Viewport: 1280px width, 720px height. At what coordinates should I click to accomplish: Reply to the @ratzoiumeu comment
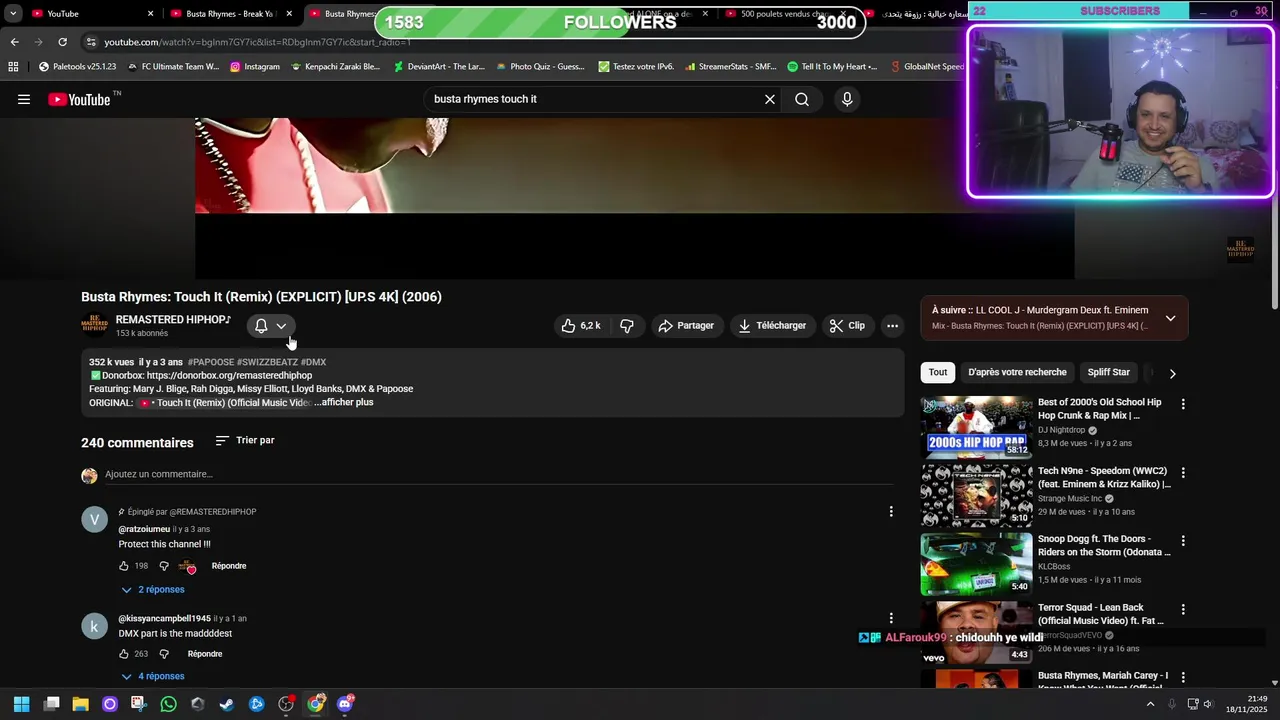pyautogui.click(x=229, y=566)
